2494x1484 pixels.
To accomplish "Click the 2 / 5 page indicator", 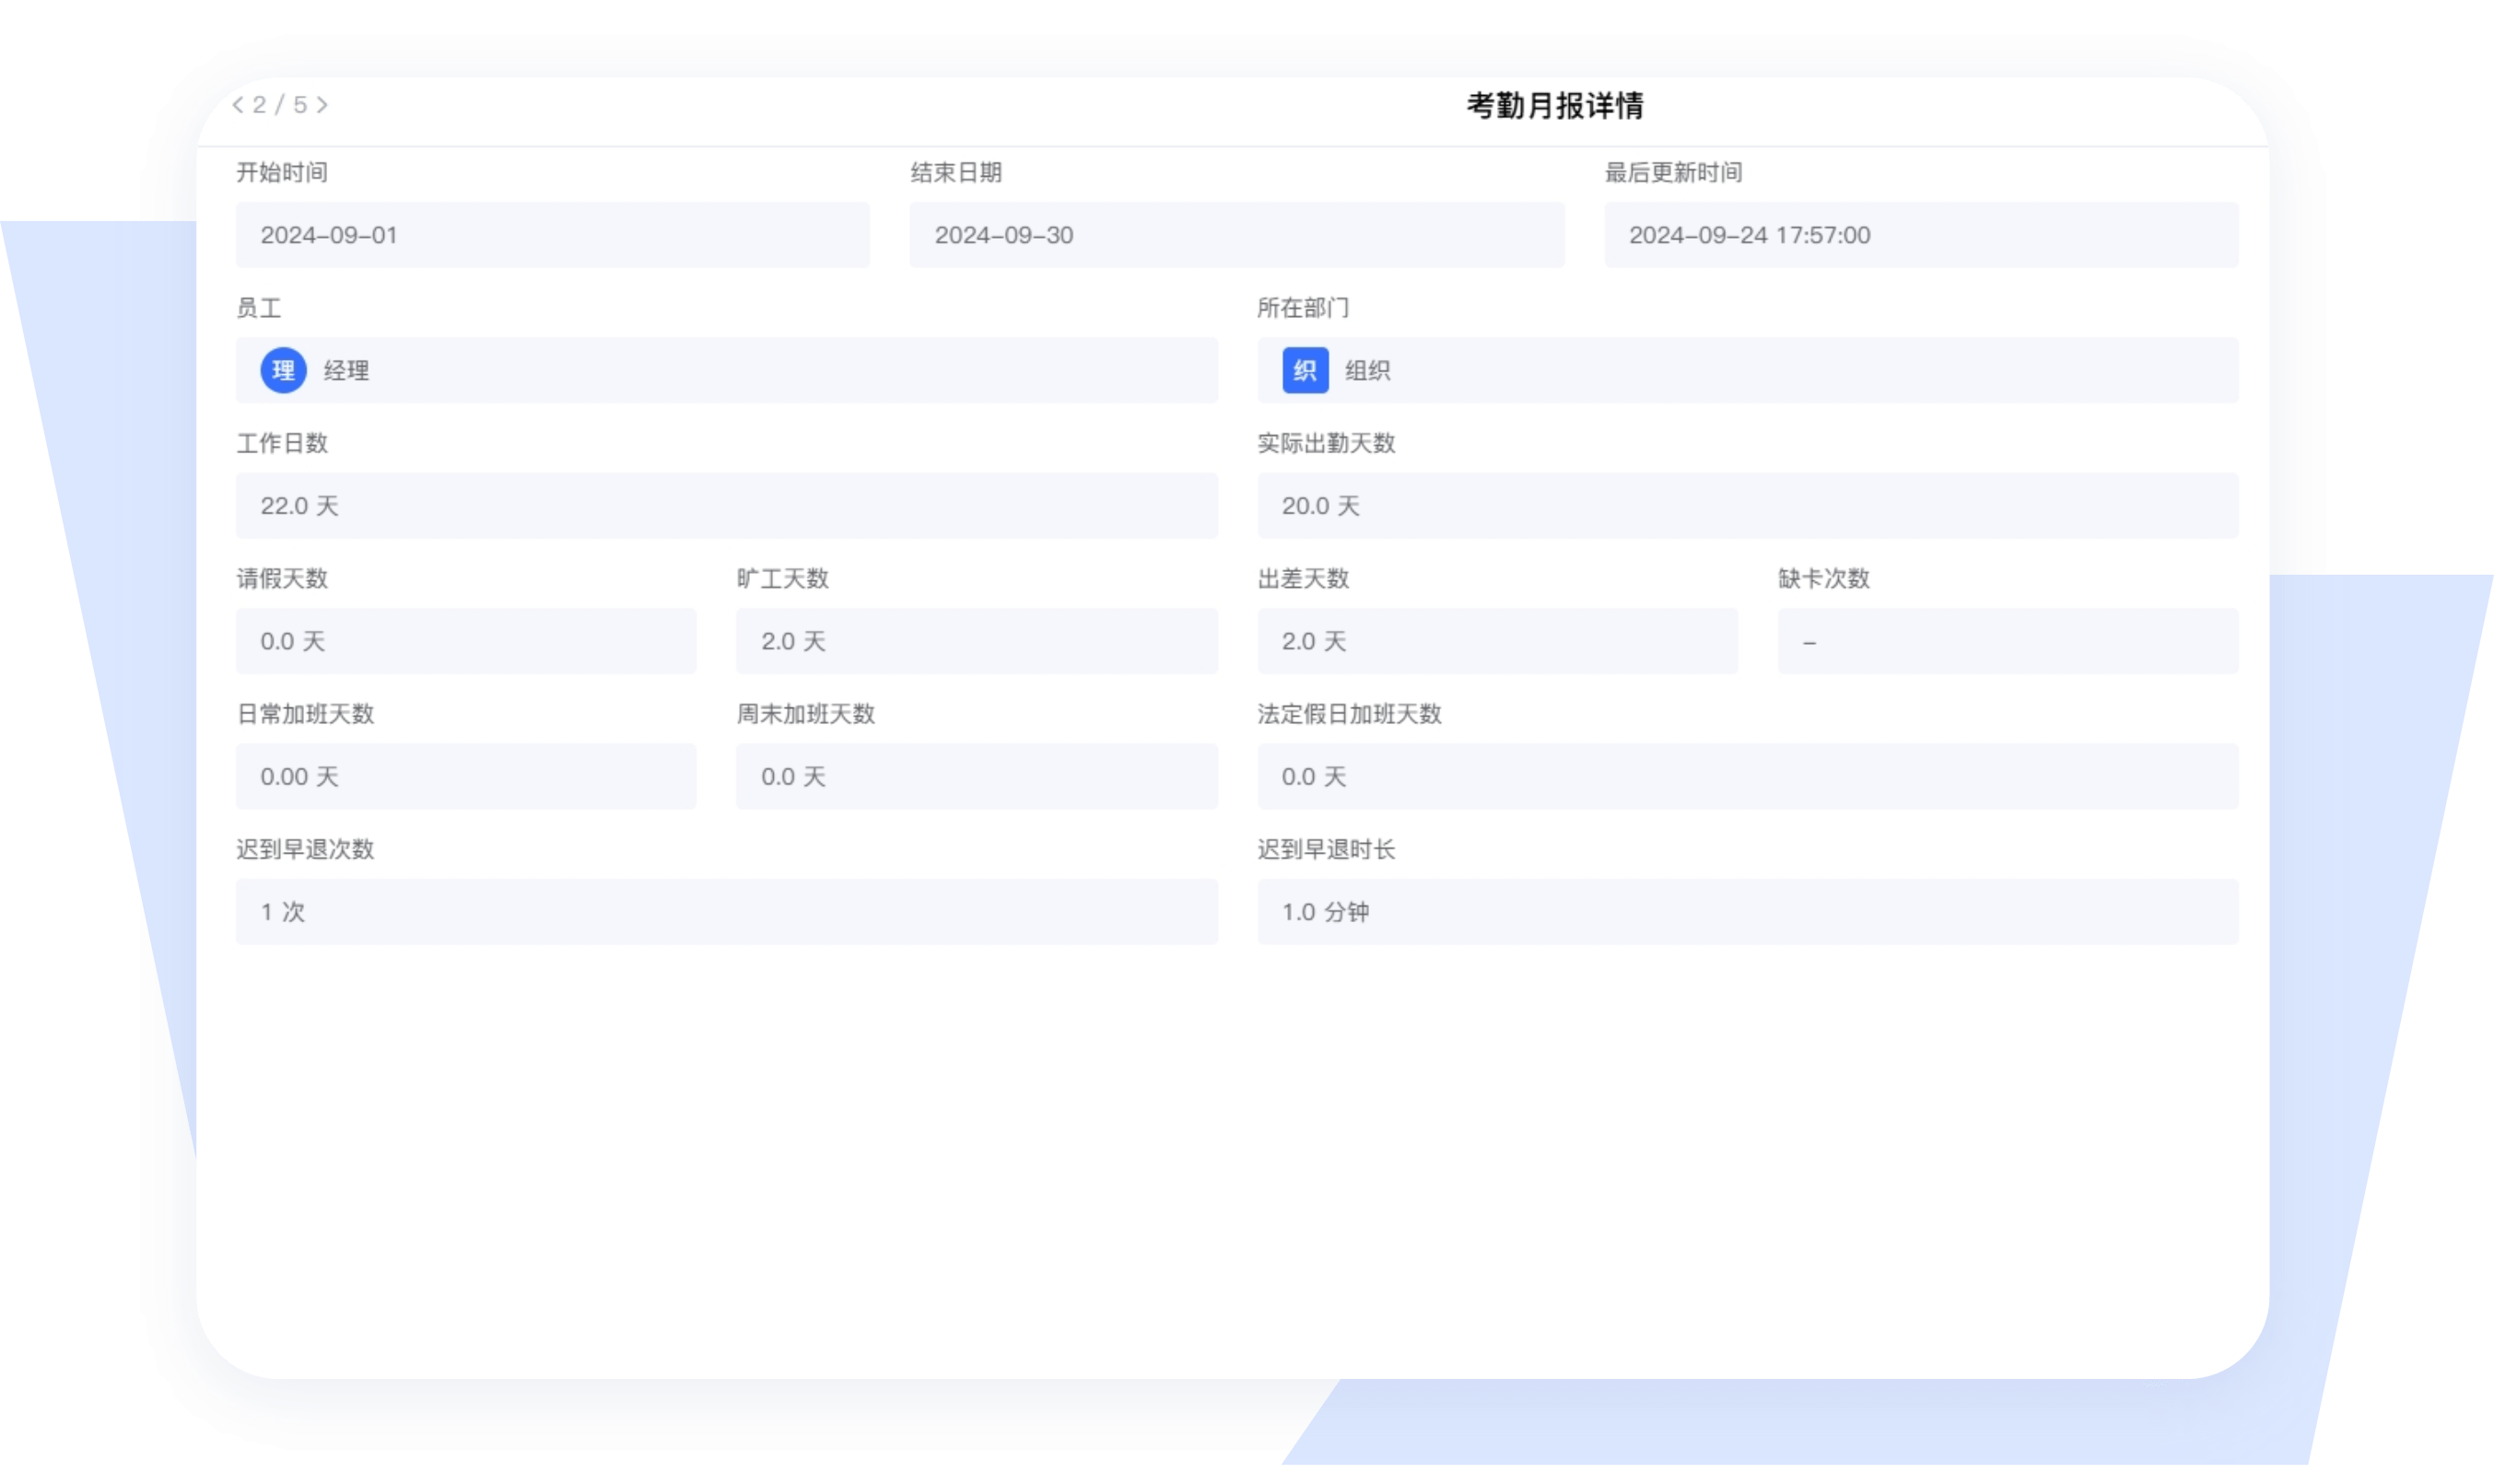I will 280,105.
